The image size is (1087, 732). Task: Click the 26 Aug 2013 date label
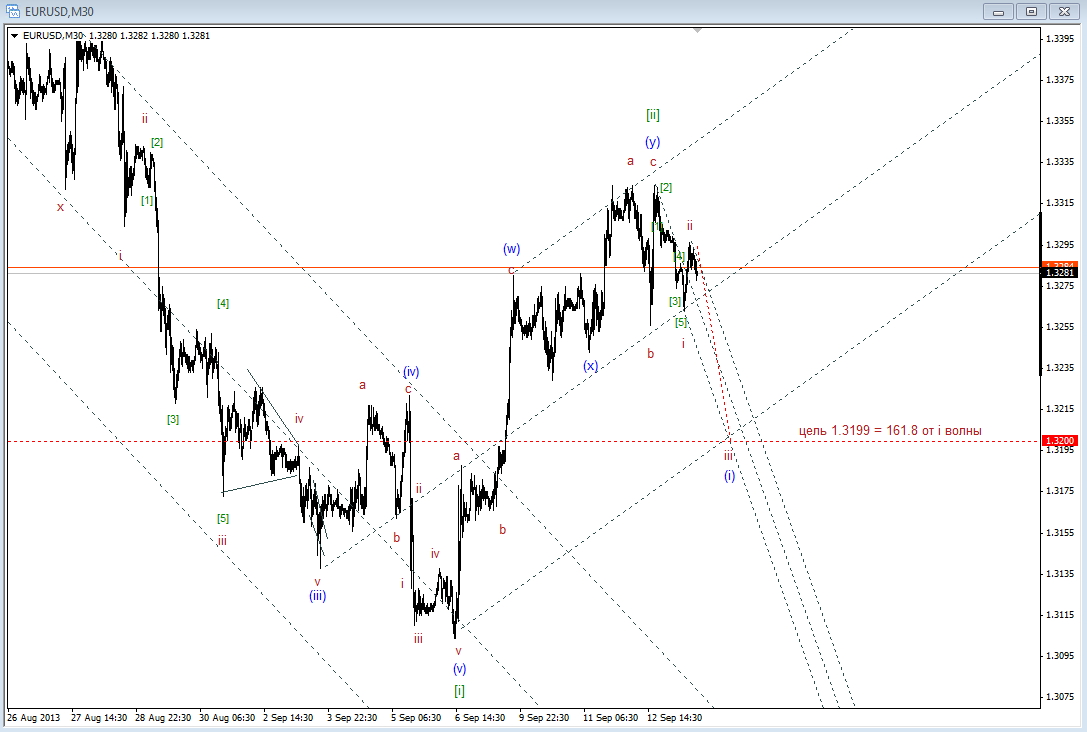(x=33, y=717)
